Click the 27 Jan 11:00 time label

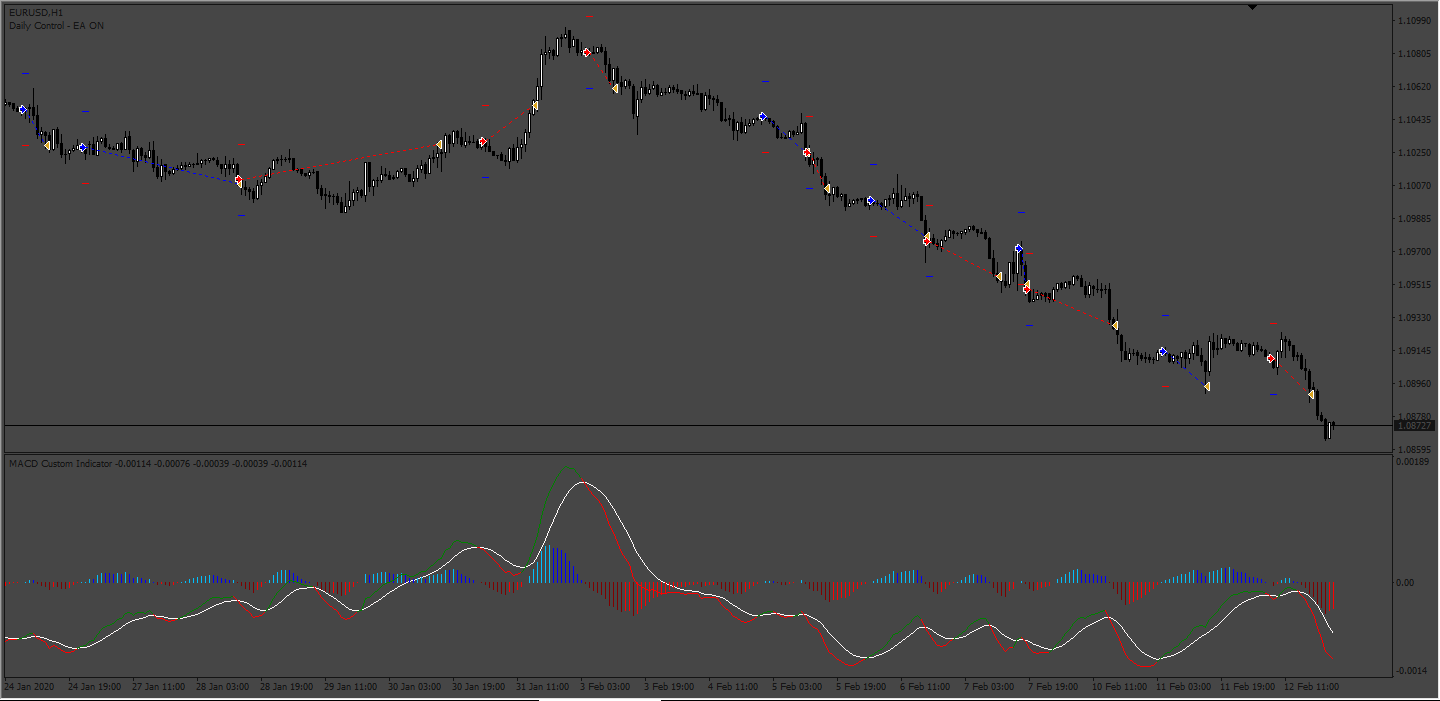(x=159, y=688)
